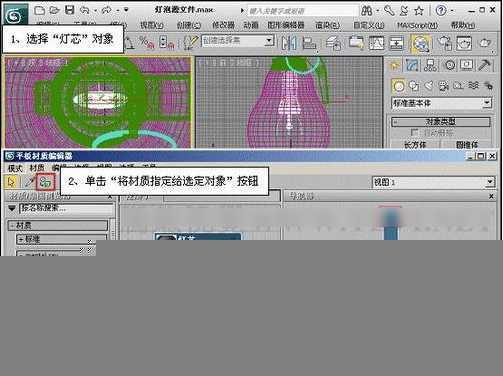This screenshot has height=376, width=503.
Task: Click the highlighted Material Editor icon
Action: 421,44
